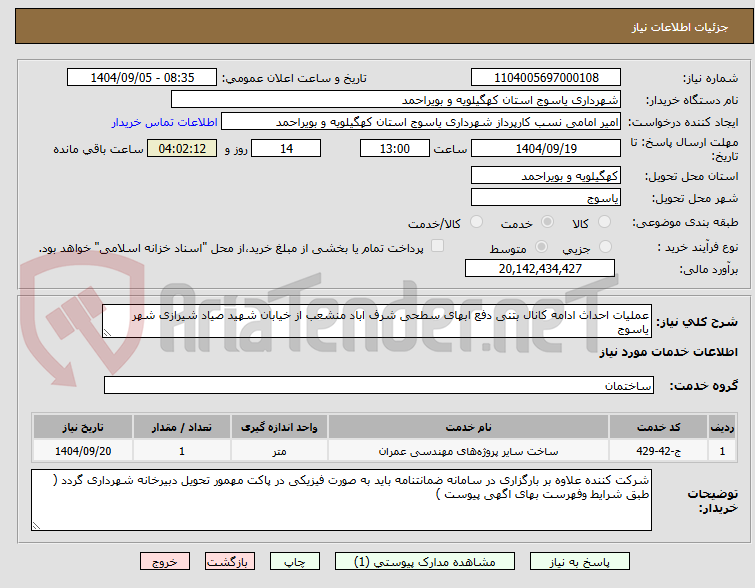Select the خدمت radio button
The height and width of the screenshot is (588, 755).
[x=547, y=222]
